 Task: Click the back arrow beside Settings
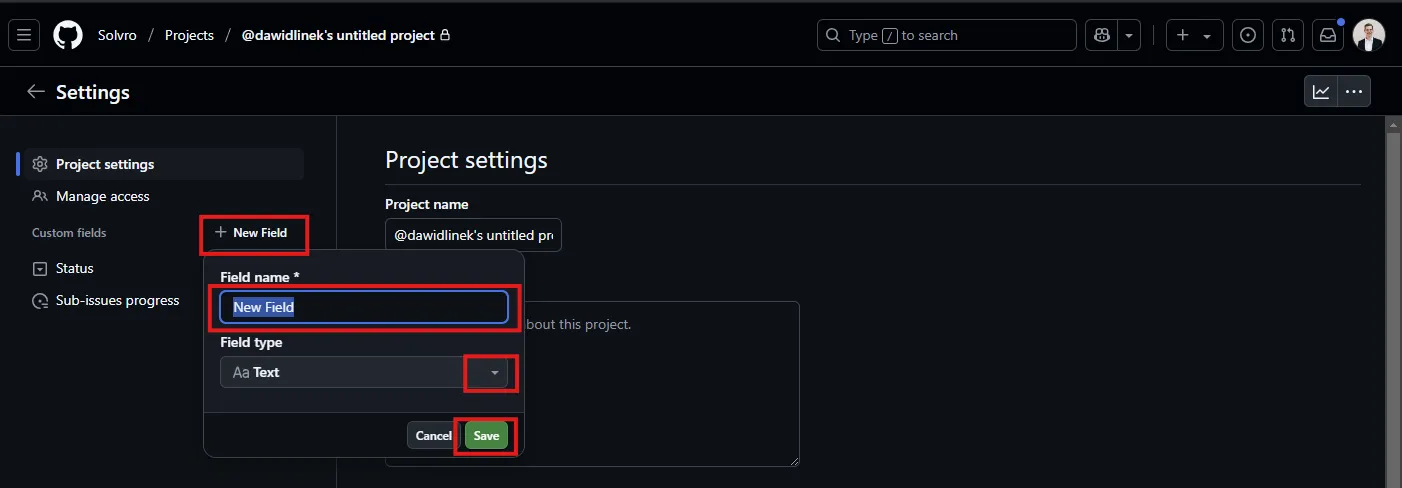pyautogui.click(x=36, y=92)
